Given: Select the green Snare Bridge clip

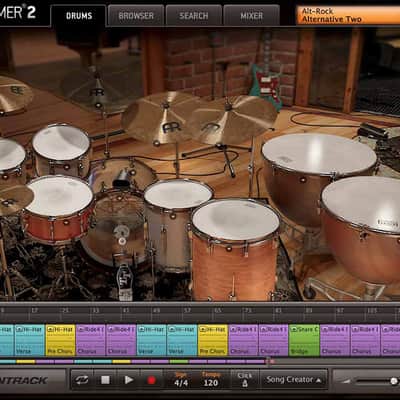Looking at the screenshot, I should click(x=304, y=340).
